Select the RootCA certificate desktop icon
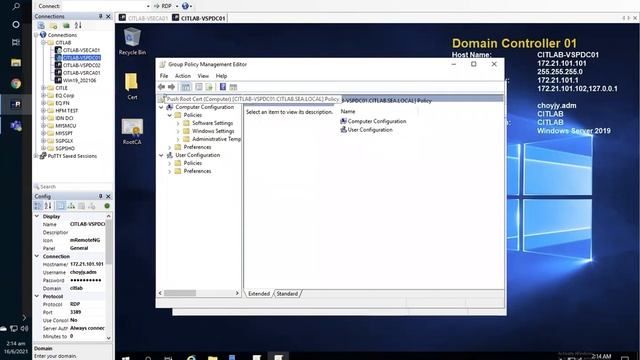Image resolution: width=640 pixels, height=360 pixels. click(x=132, y=131)
